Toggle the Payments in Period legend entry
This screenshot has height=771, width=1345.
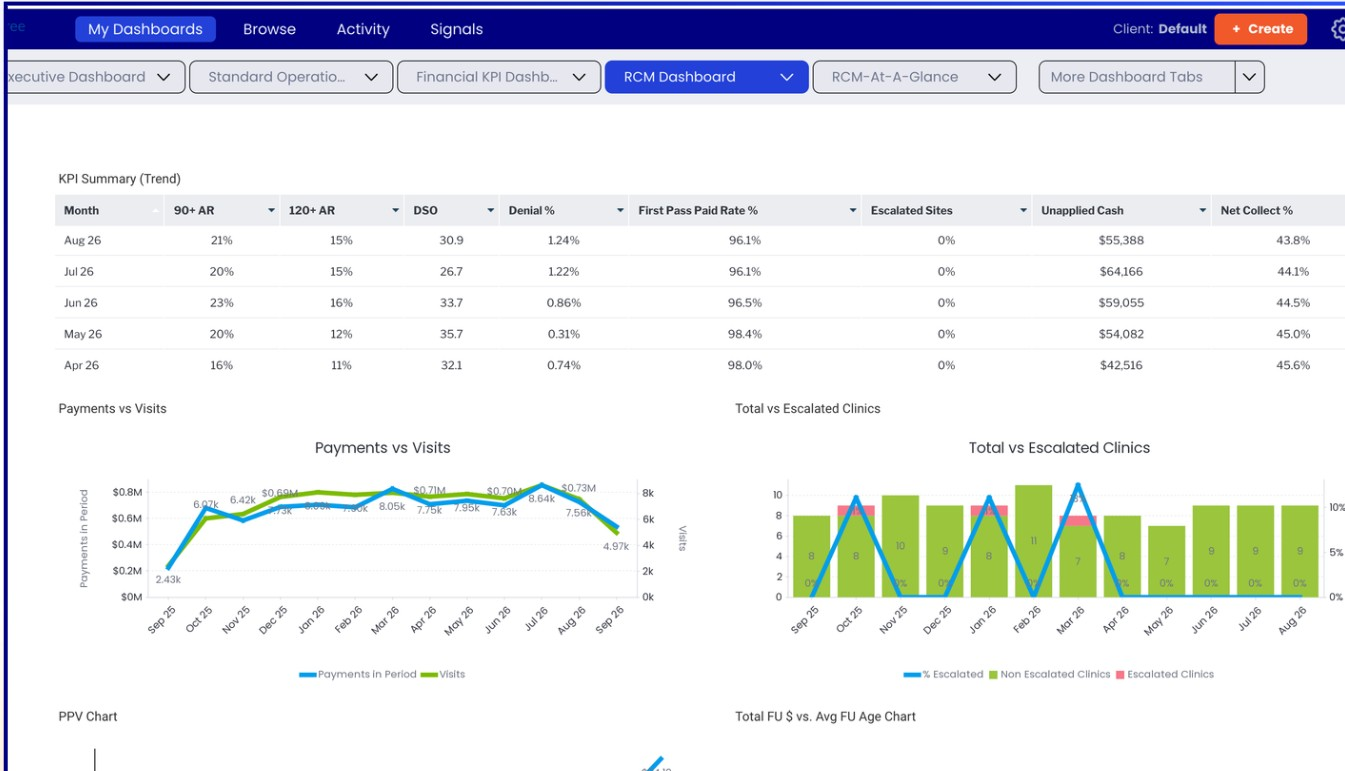point(358,674)
